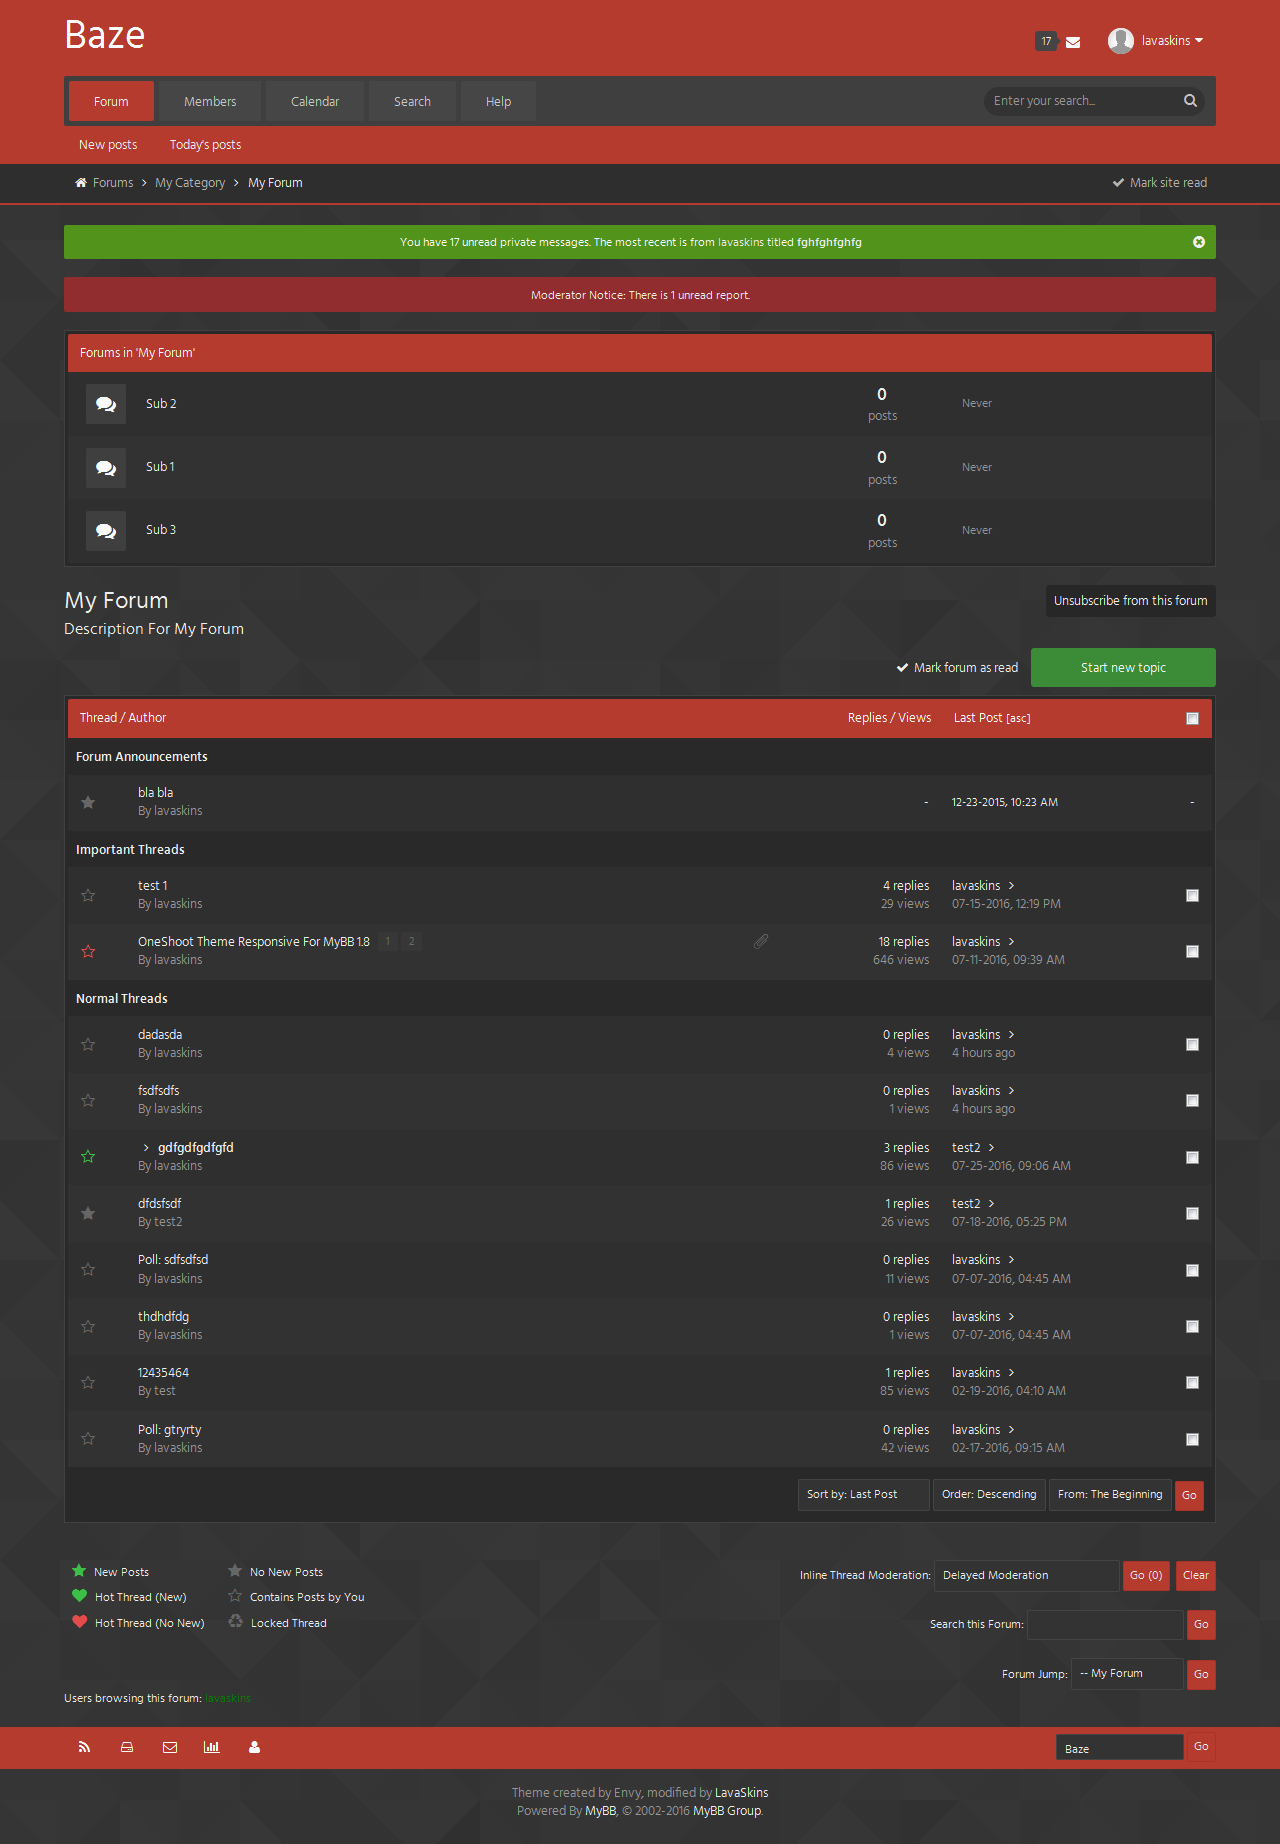Check the Poll: gtryrty thread checkbox
1280x1844 pixels.
[1192, 1439]
